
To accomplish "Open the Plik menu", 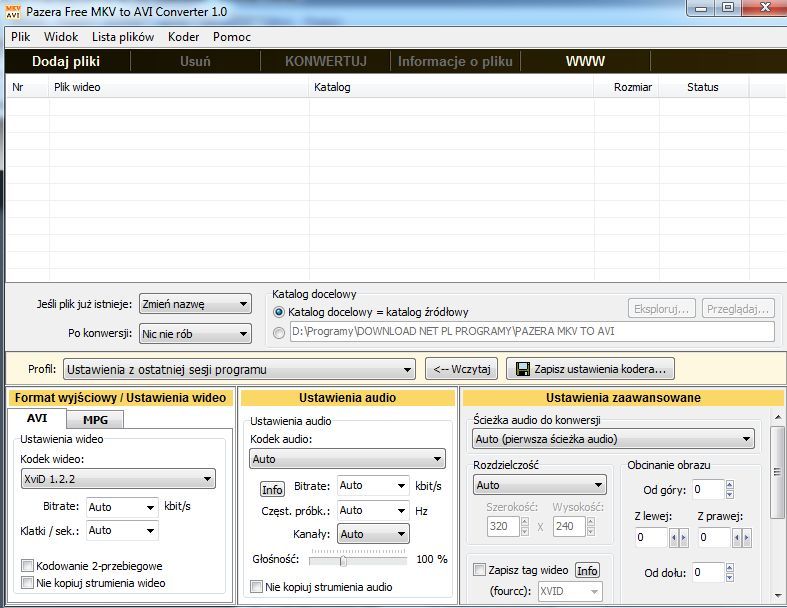I will 21,37.
